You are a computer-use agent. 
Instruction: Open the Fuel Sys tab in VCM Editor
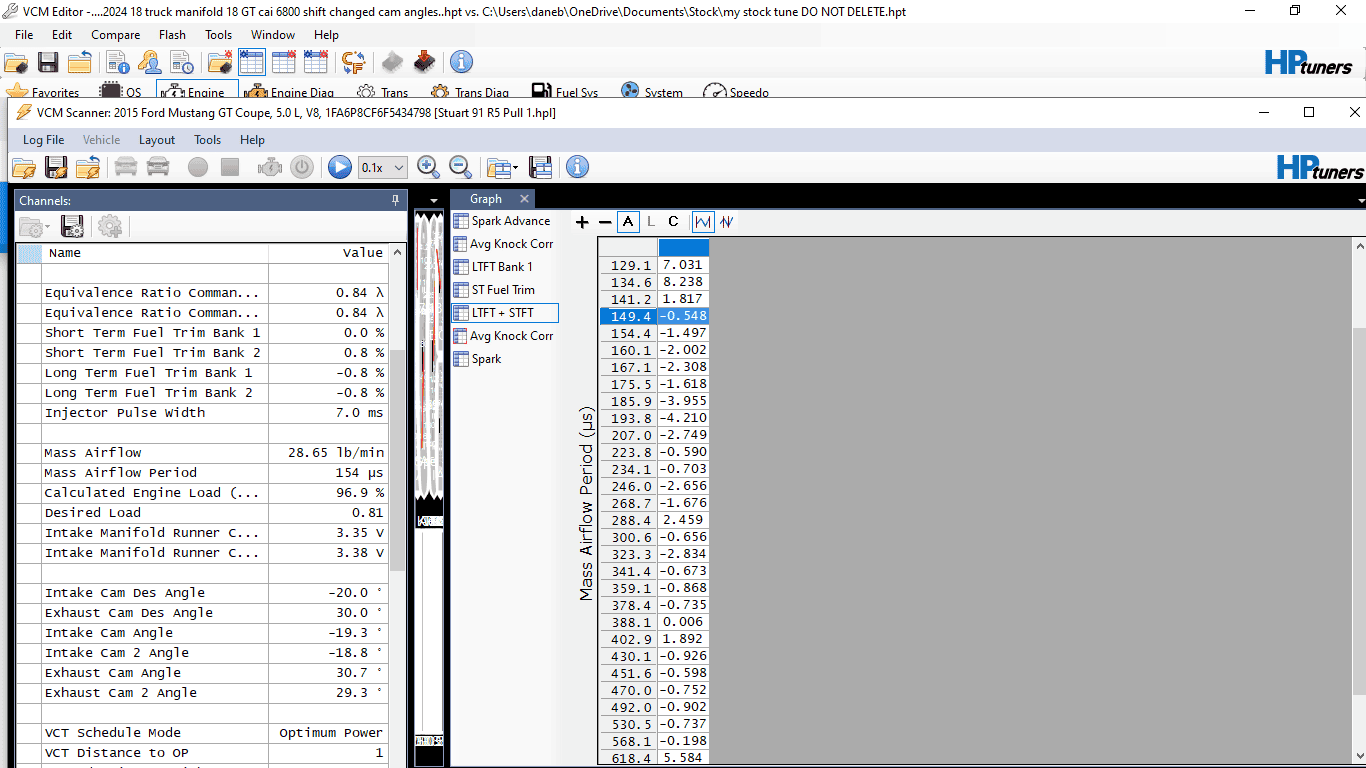tap(565, 91)
